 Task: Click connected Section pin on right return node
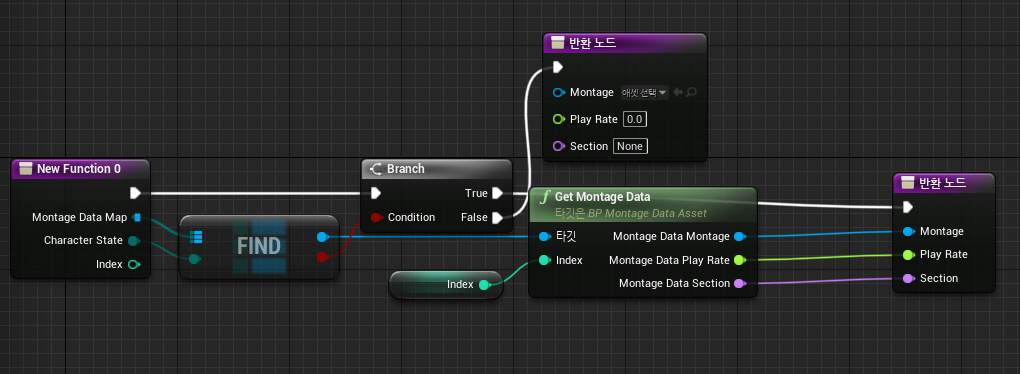pyautogui.click(x=909, y=278)
